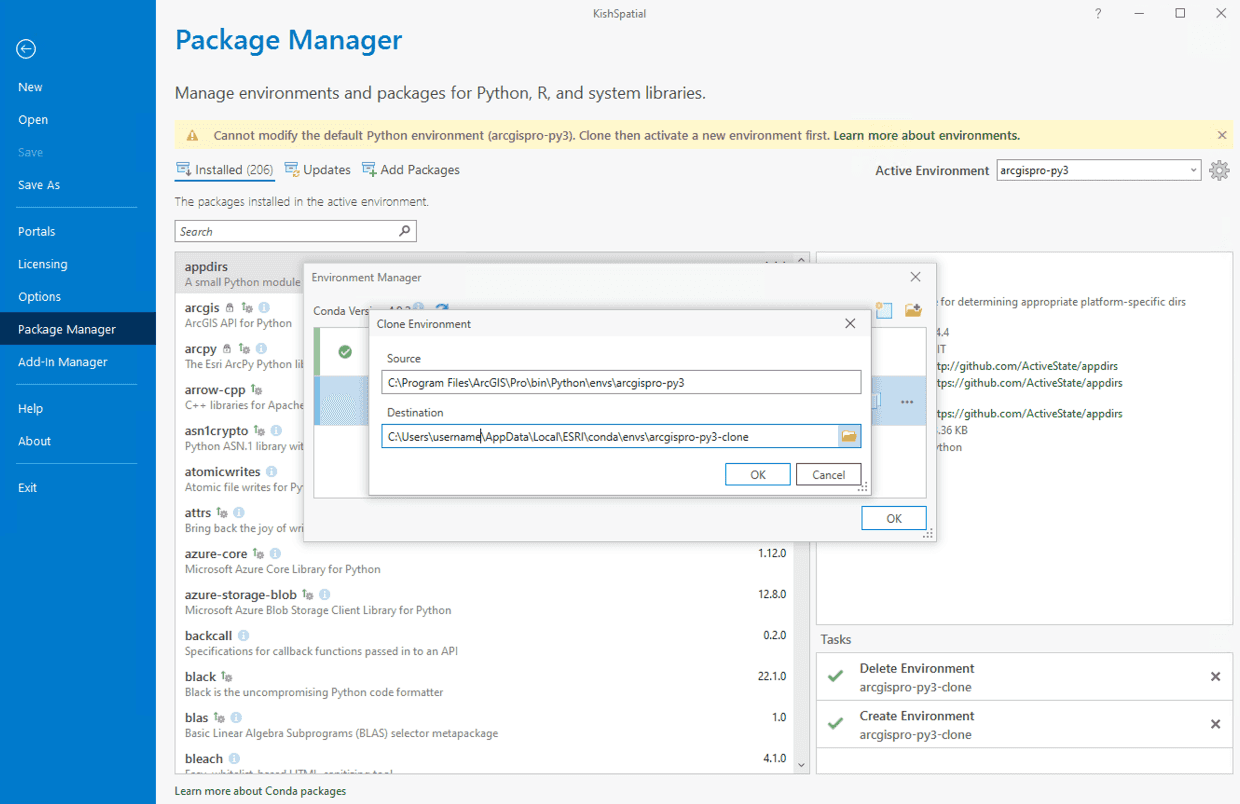Click OK in Clone Environment dialog
Screen dimensions: 1240x804
[x=757, y=475]
